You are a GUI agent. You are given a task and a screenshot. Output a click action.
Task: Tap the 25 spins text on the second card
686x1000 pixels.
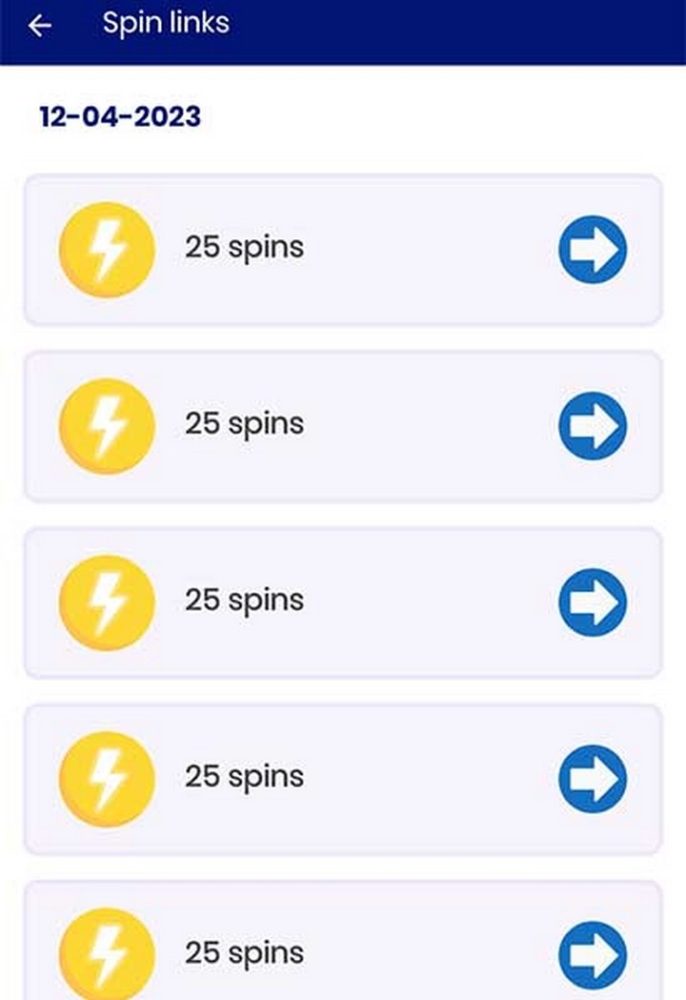241,423
